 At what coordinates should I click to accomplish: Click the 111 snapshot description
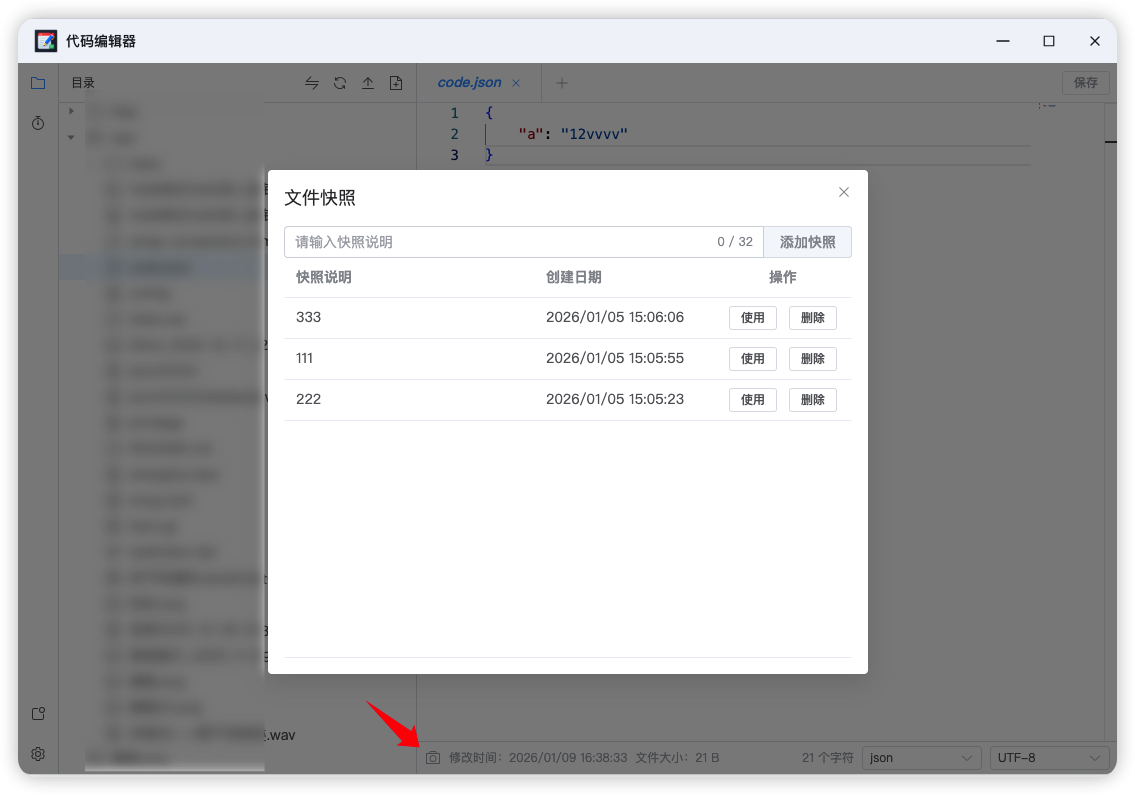(304, 358)
